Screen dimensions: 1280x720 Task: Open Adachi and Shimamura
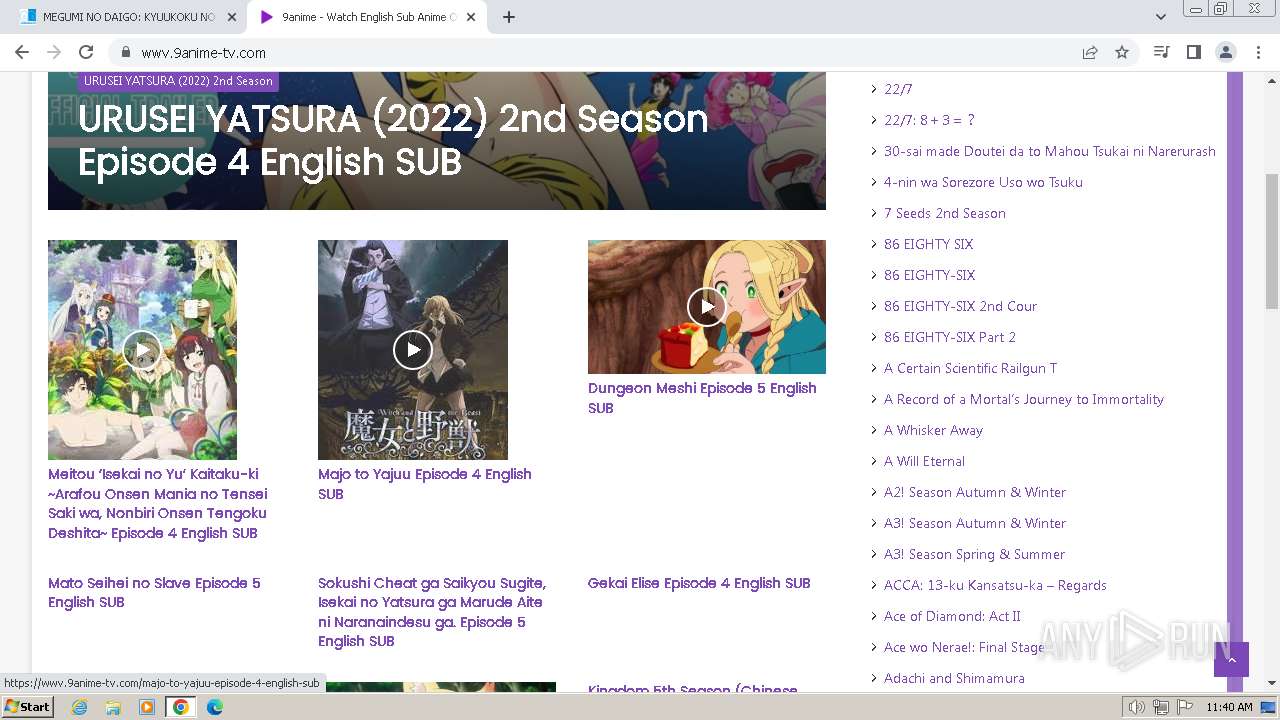pos(954,678)
